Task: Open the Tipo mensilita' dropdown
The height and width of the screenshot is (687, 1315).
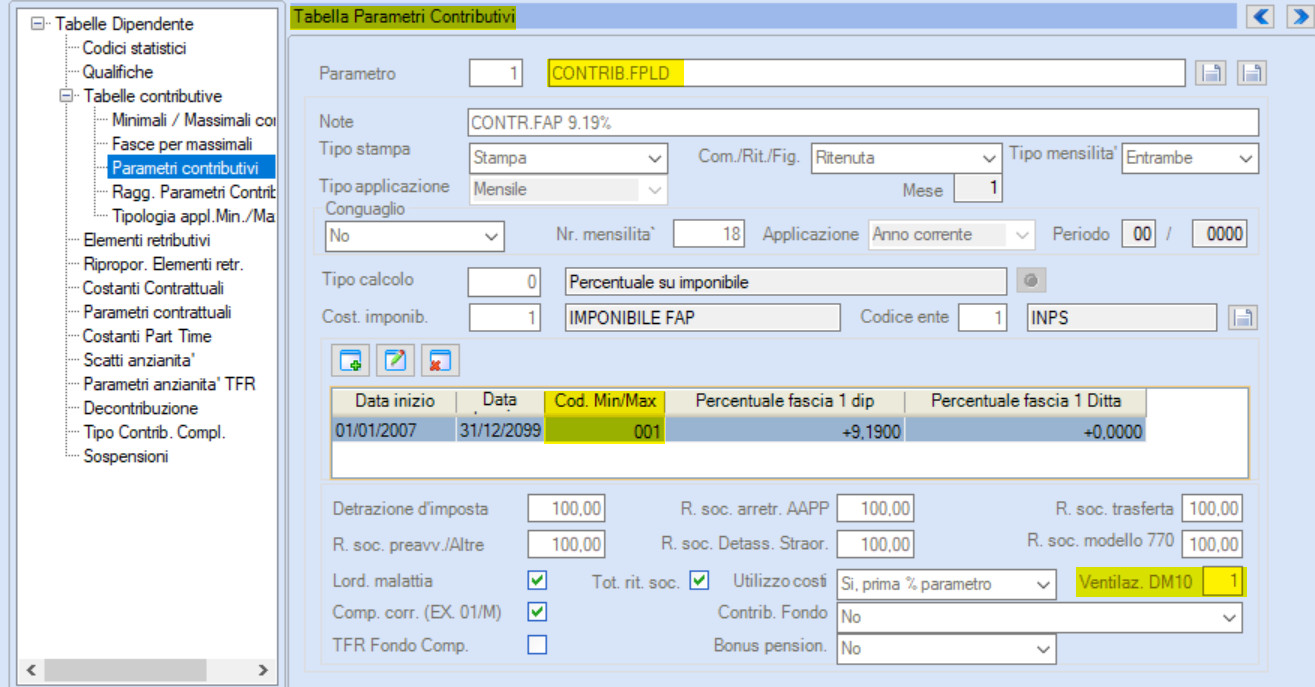Action: point(1245,158)
